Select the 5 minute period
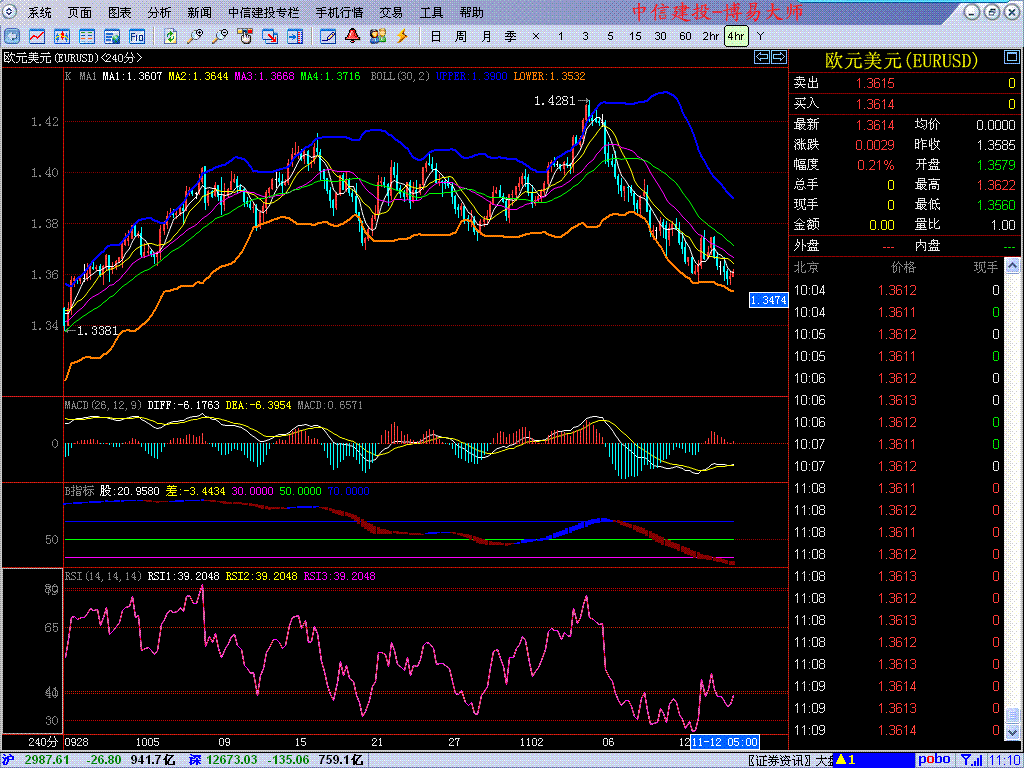 610,36
